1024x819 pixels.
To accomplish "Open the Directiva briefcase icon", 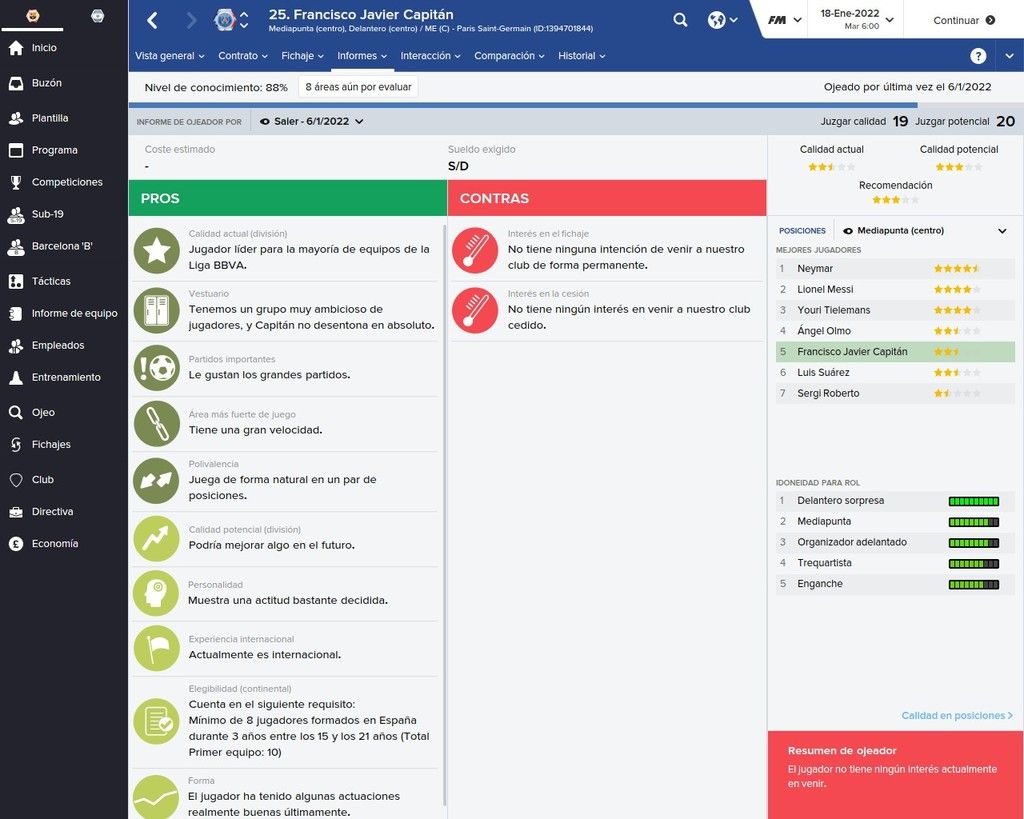I will tap(16, 511).
